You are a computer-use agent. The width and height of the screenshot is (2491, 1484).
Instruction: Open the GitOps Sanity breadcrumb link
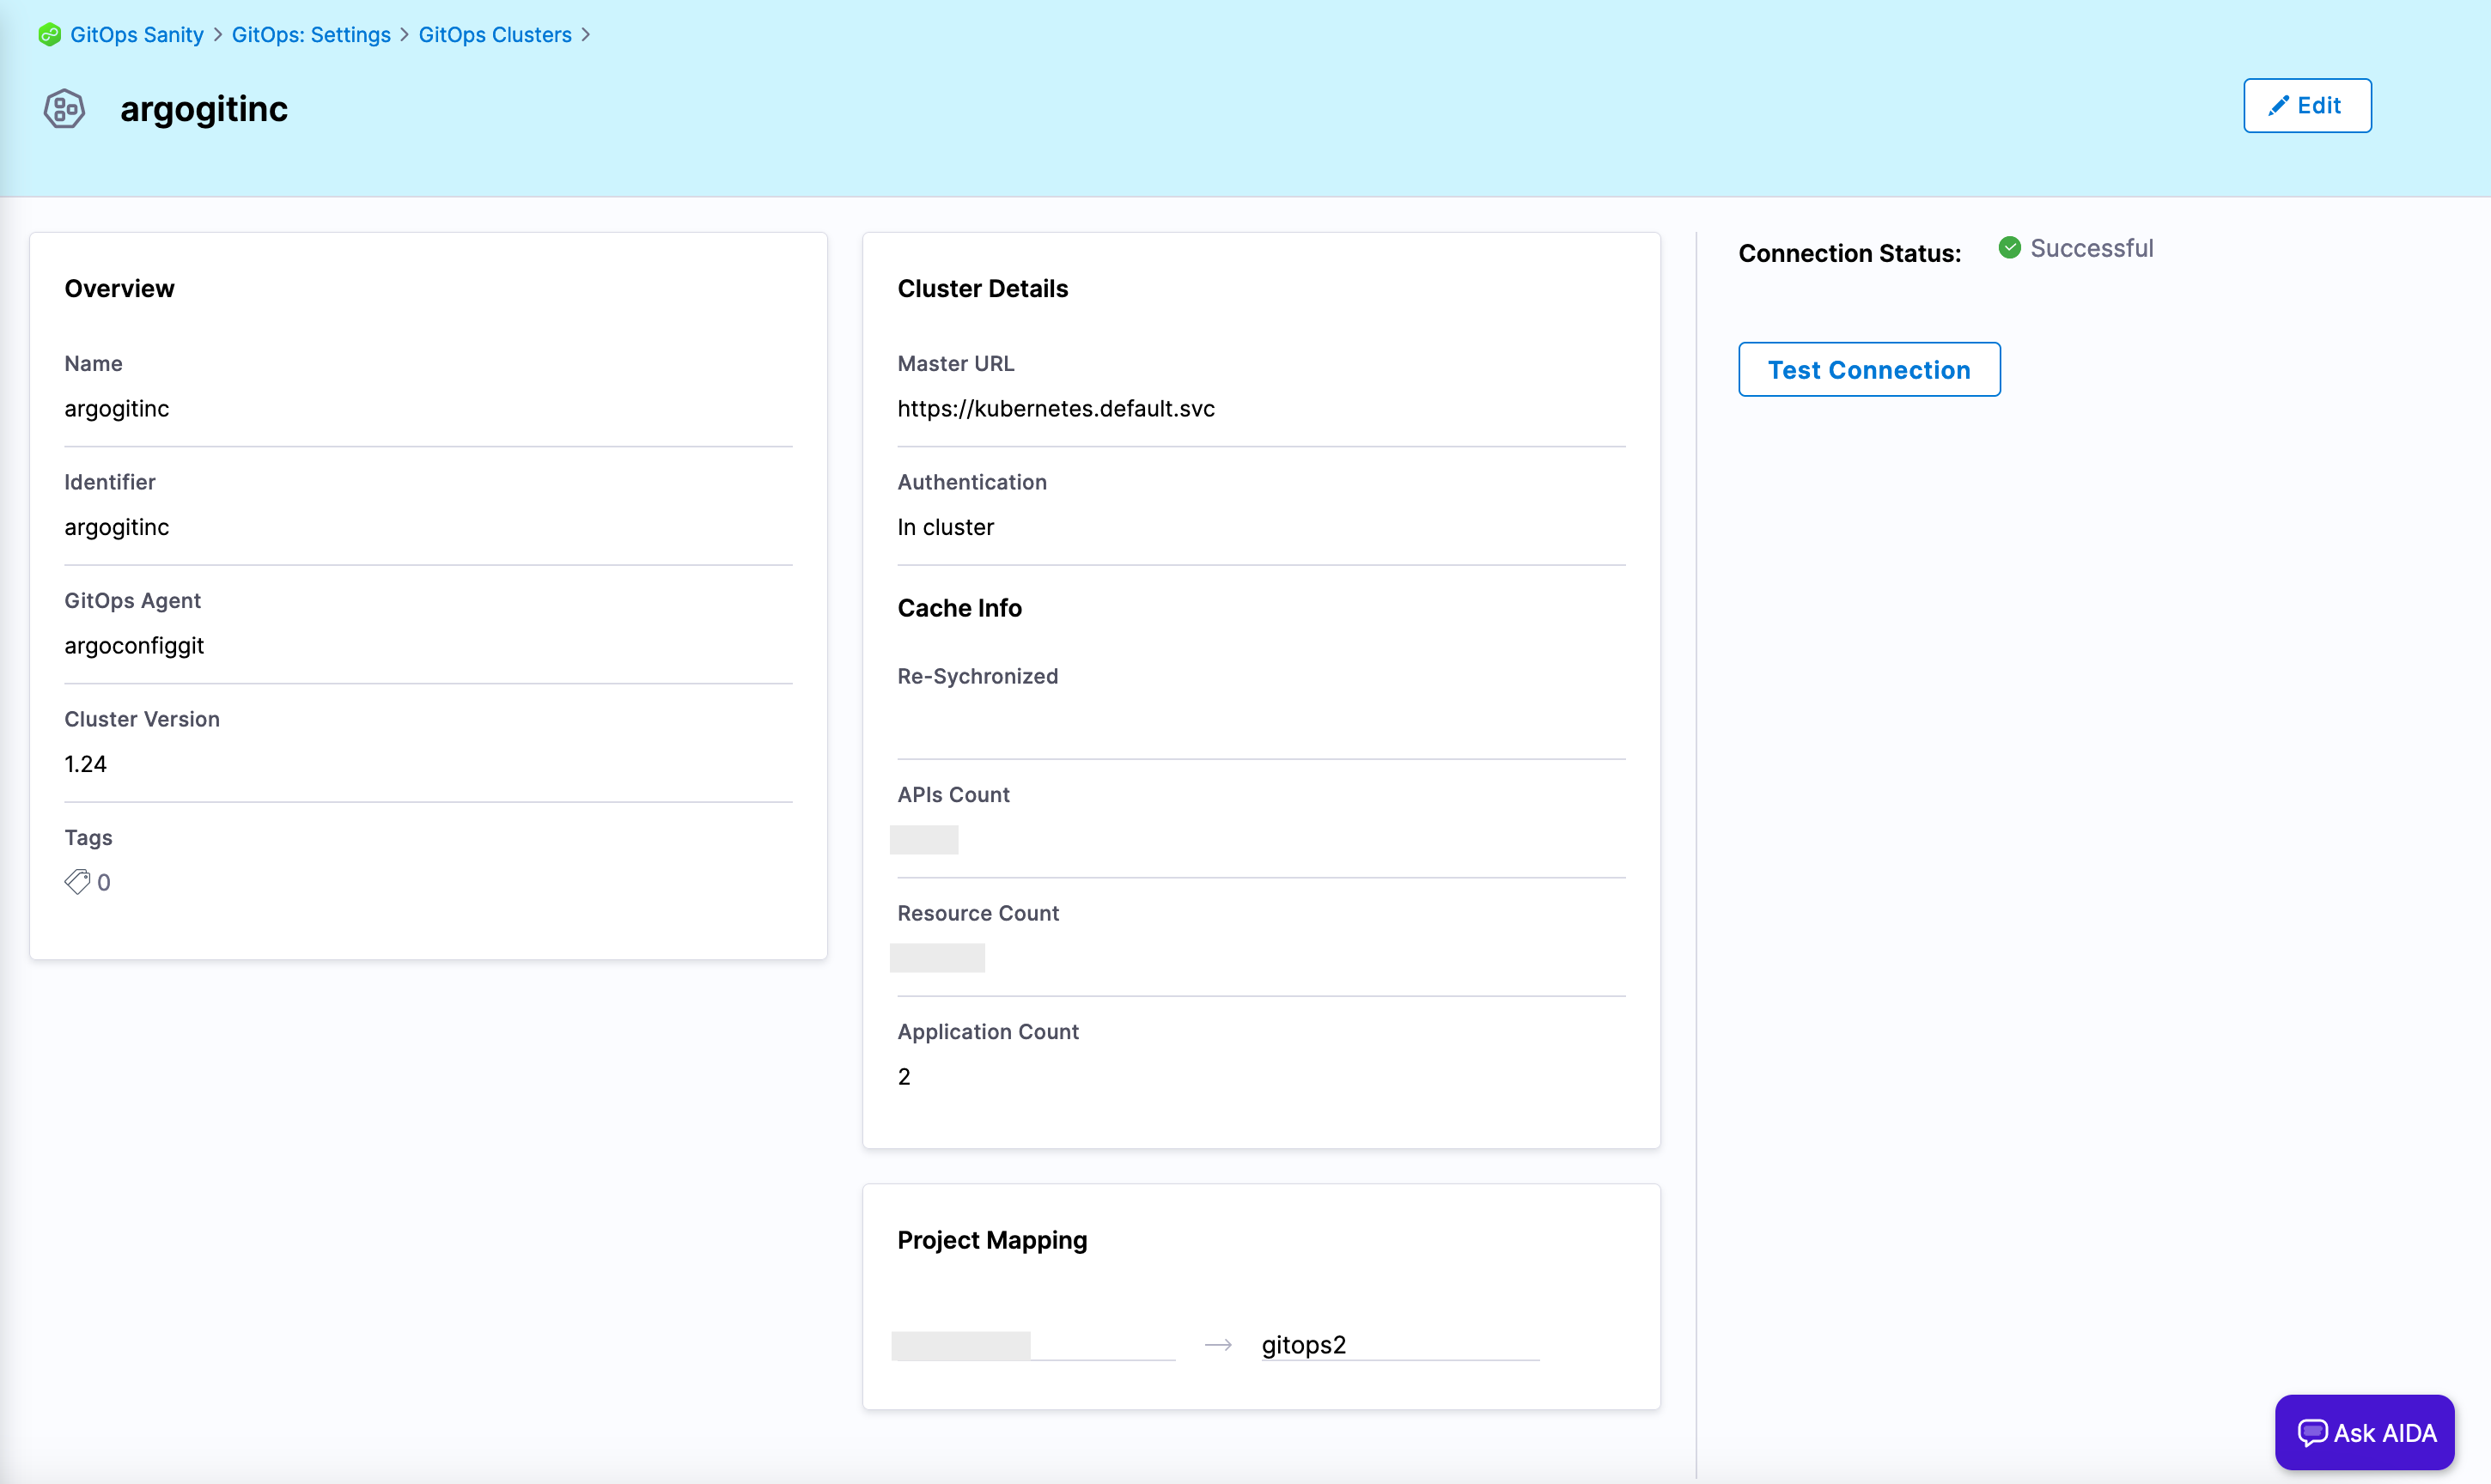(137, 35)
